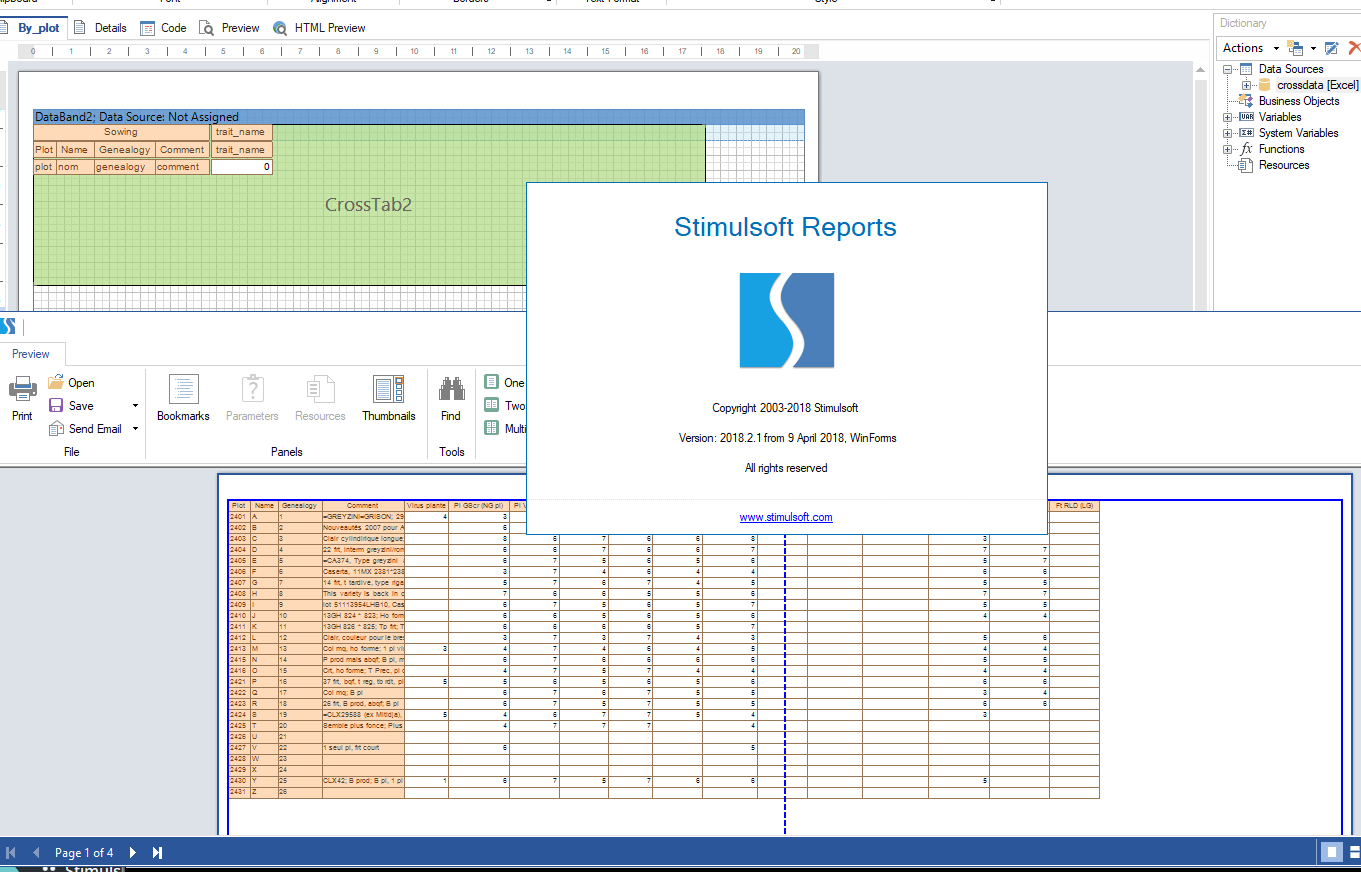Screen dimensions: 1361x872
Task: Click Virus plante column header in preview
Action: (426, 506)
